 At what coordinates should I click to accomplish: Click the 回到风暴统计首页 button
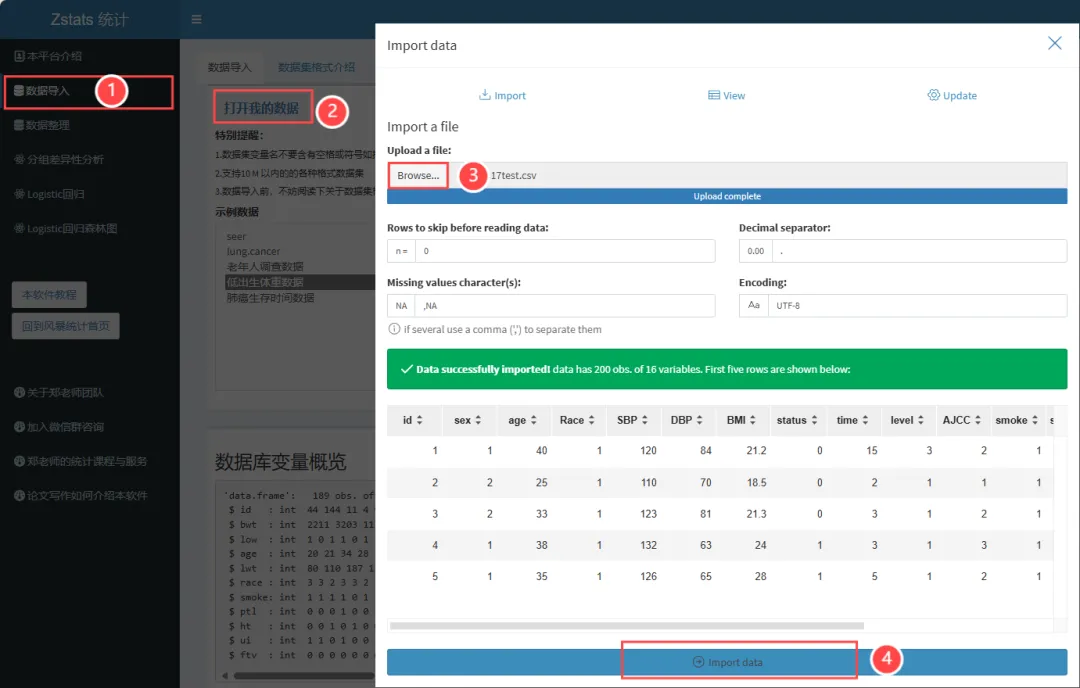click(x=65, y=326)
